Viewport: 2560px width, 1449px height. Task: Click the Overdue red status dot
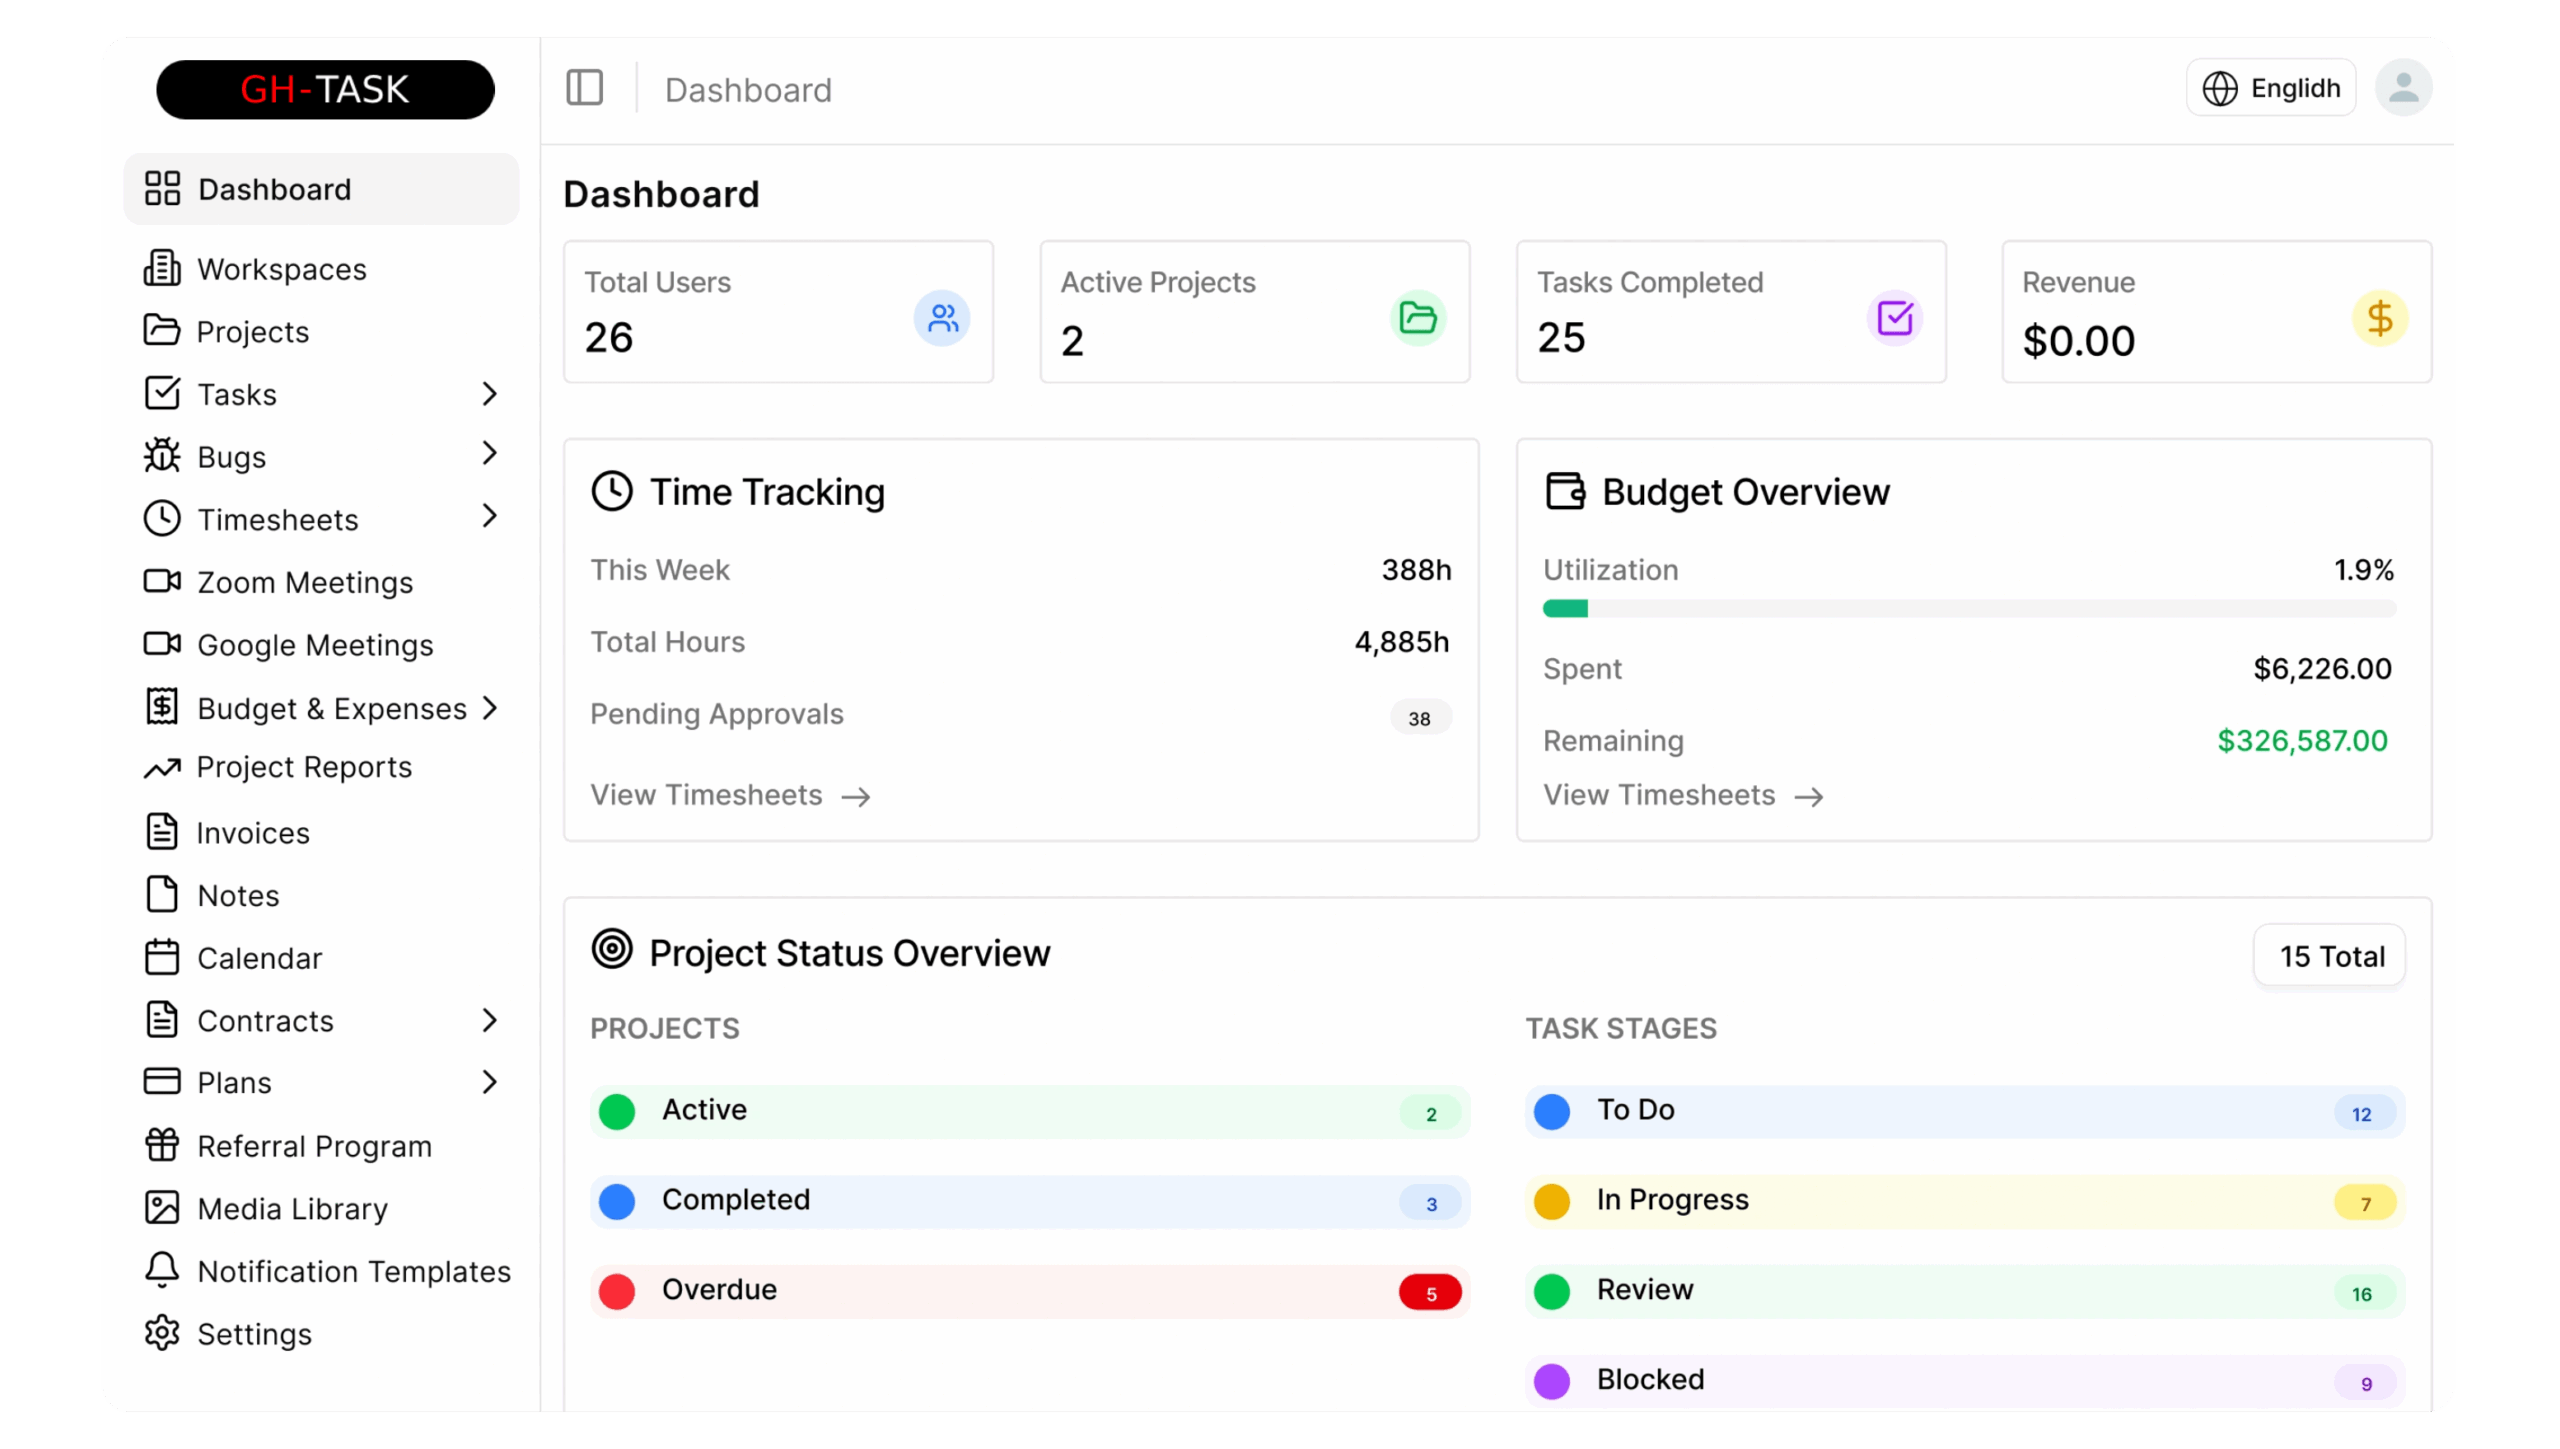617,1292
